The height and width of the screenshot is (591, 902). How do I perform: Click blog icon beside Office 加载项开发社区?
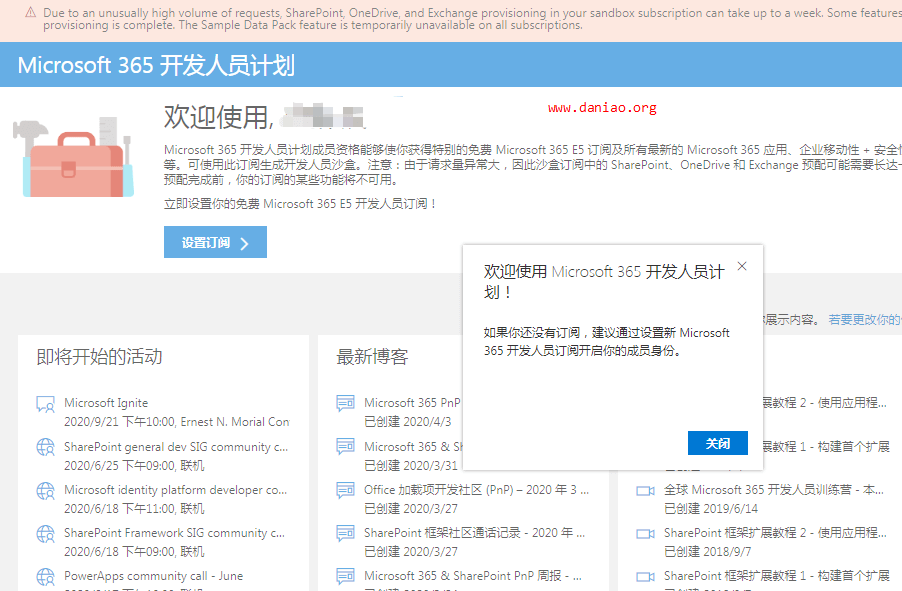coord(345,490)
